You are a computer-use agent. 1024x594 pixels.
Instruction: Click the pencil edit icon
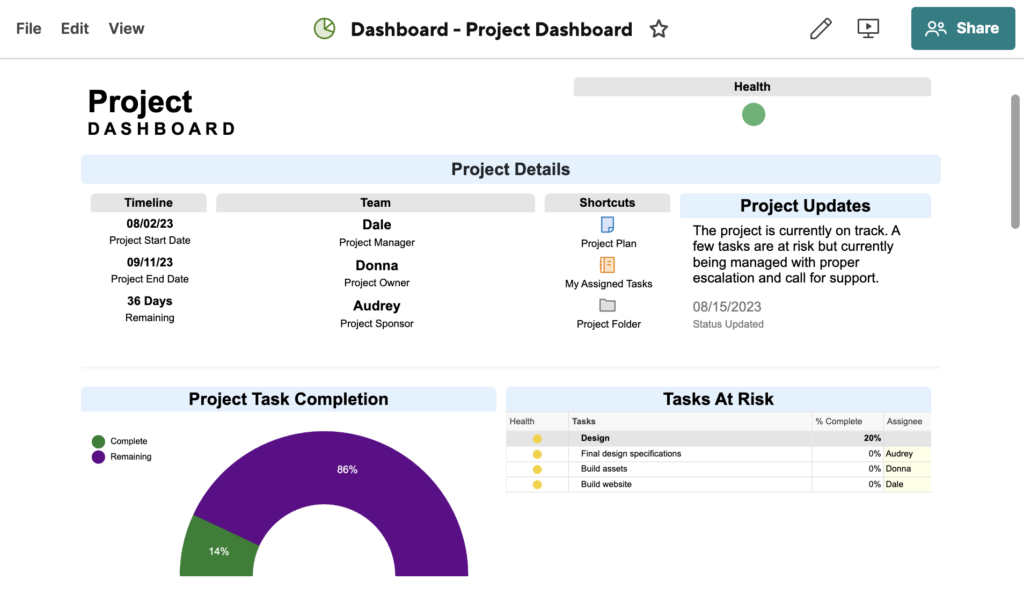(x=820, y=29)
